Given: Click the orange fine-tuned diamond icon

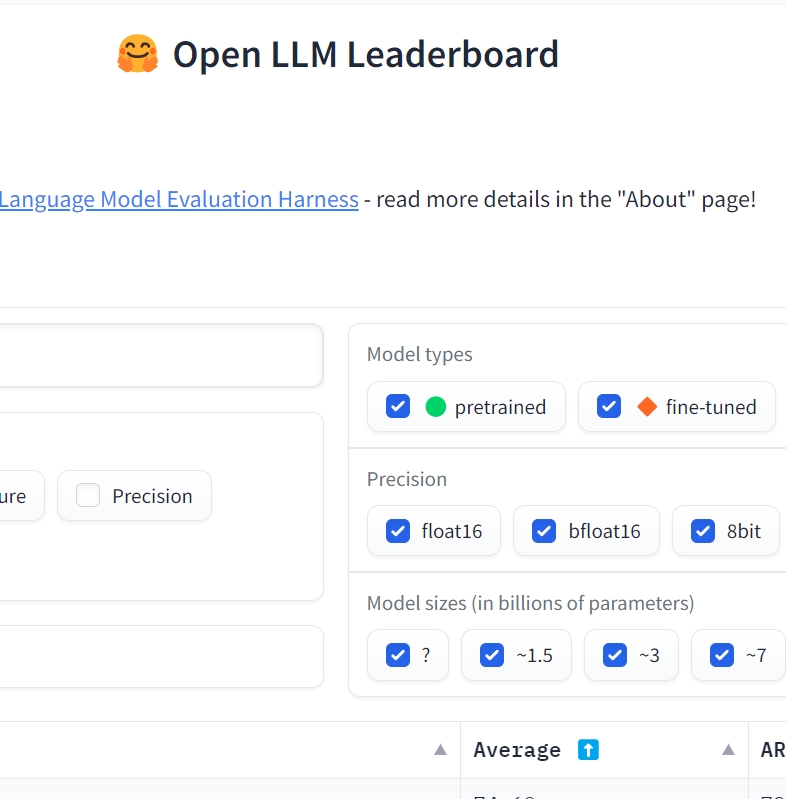Looking at the screenshot, I should click(647, 407).
